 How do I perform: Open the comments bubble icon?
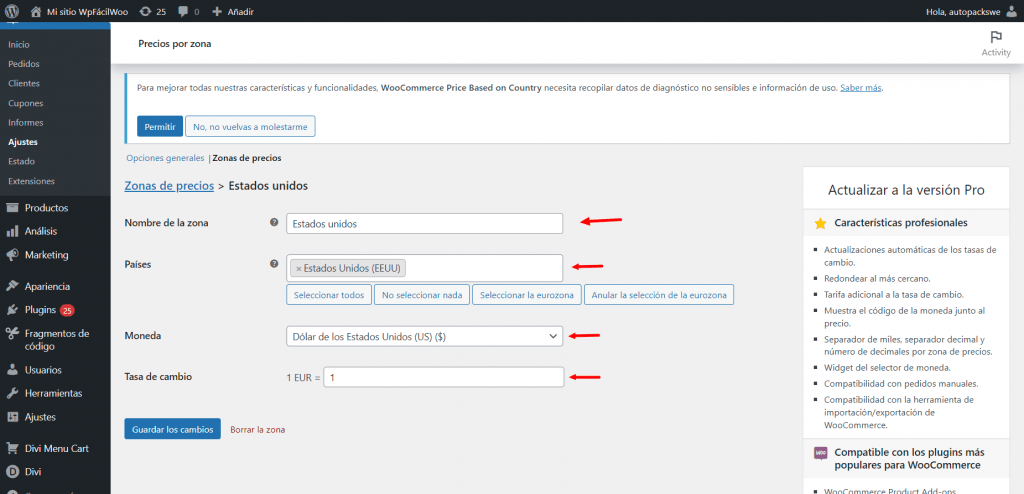pos(183,11)
